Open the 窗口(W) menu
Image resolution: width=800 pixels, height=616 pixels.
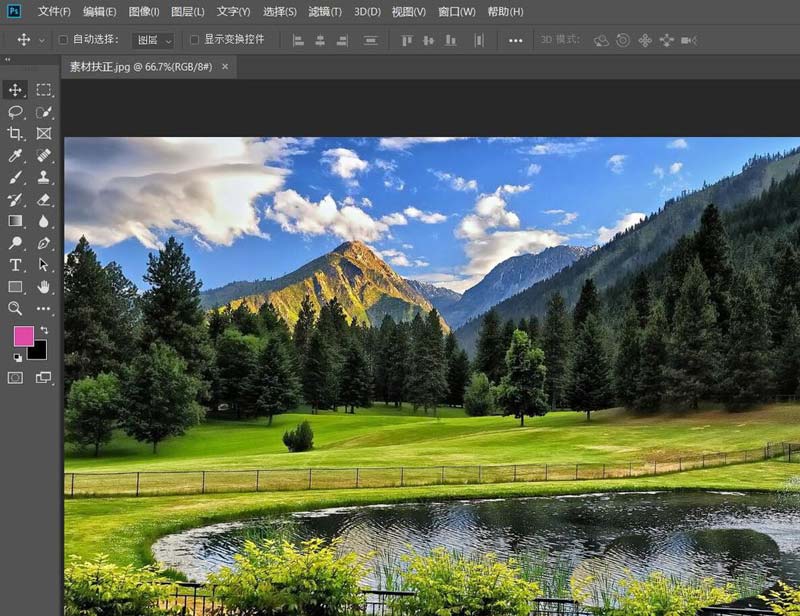point(457,11)
